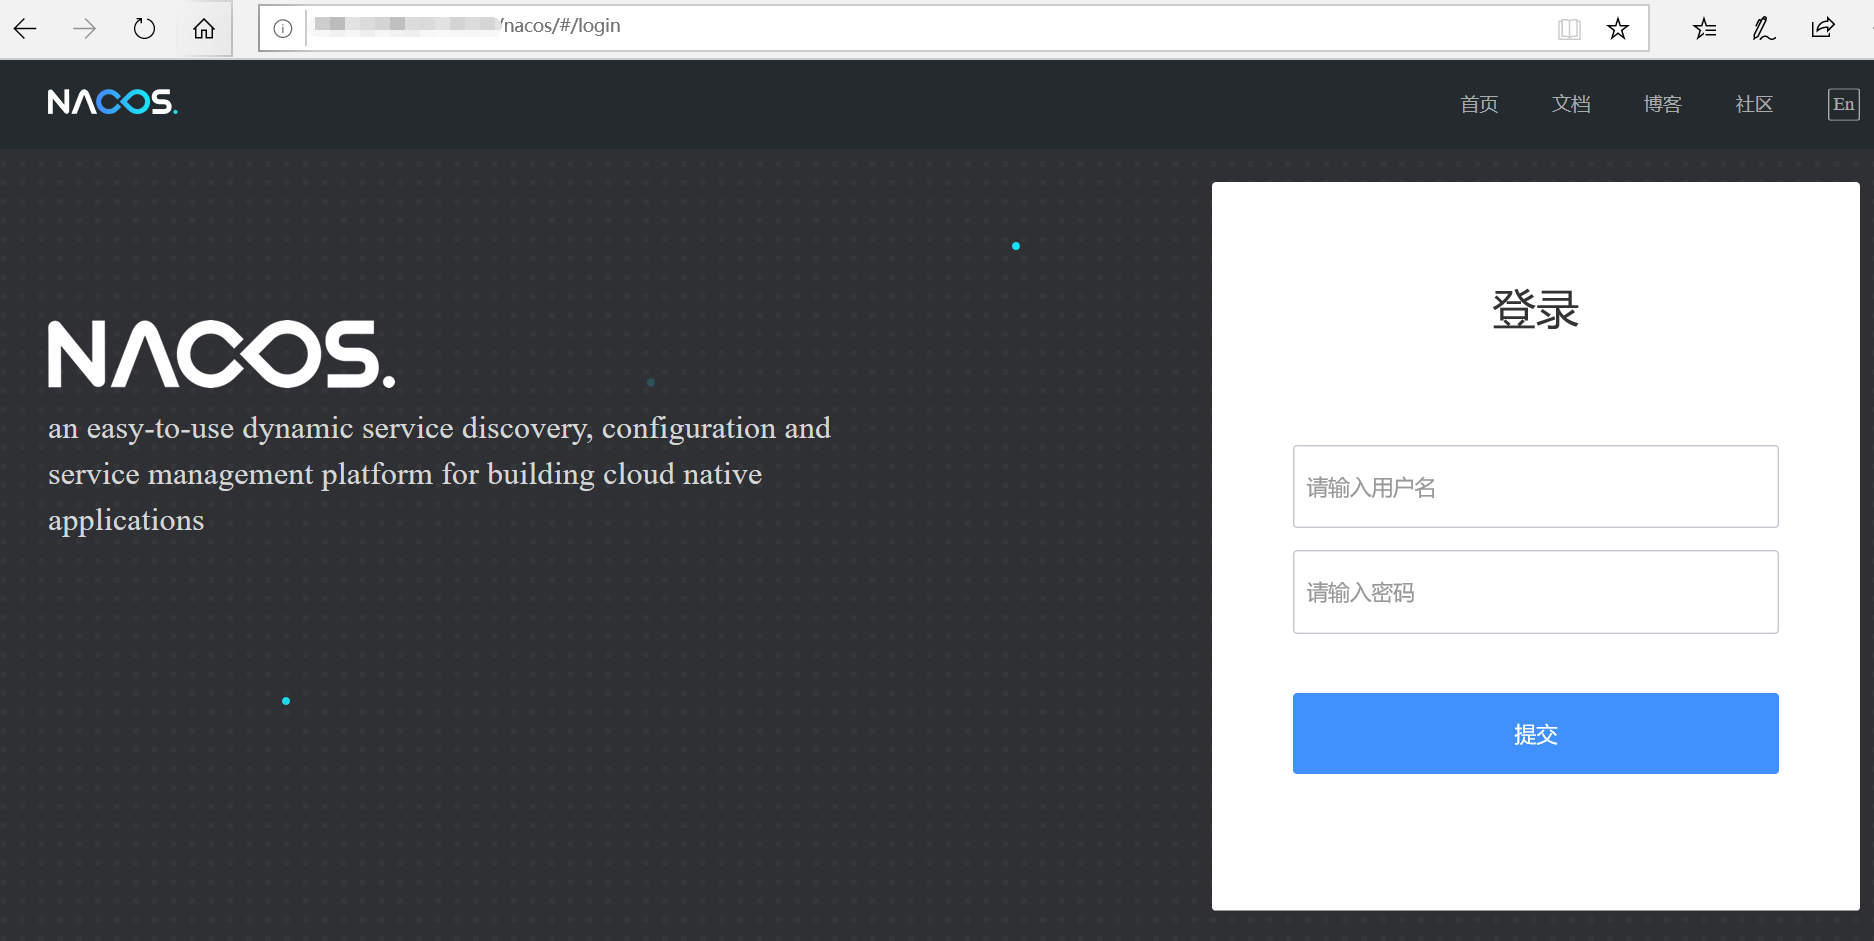Add page to favorites with star icon
The height and width of the screenshot is (941, 1874).
click(1618, 29)
